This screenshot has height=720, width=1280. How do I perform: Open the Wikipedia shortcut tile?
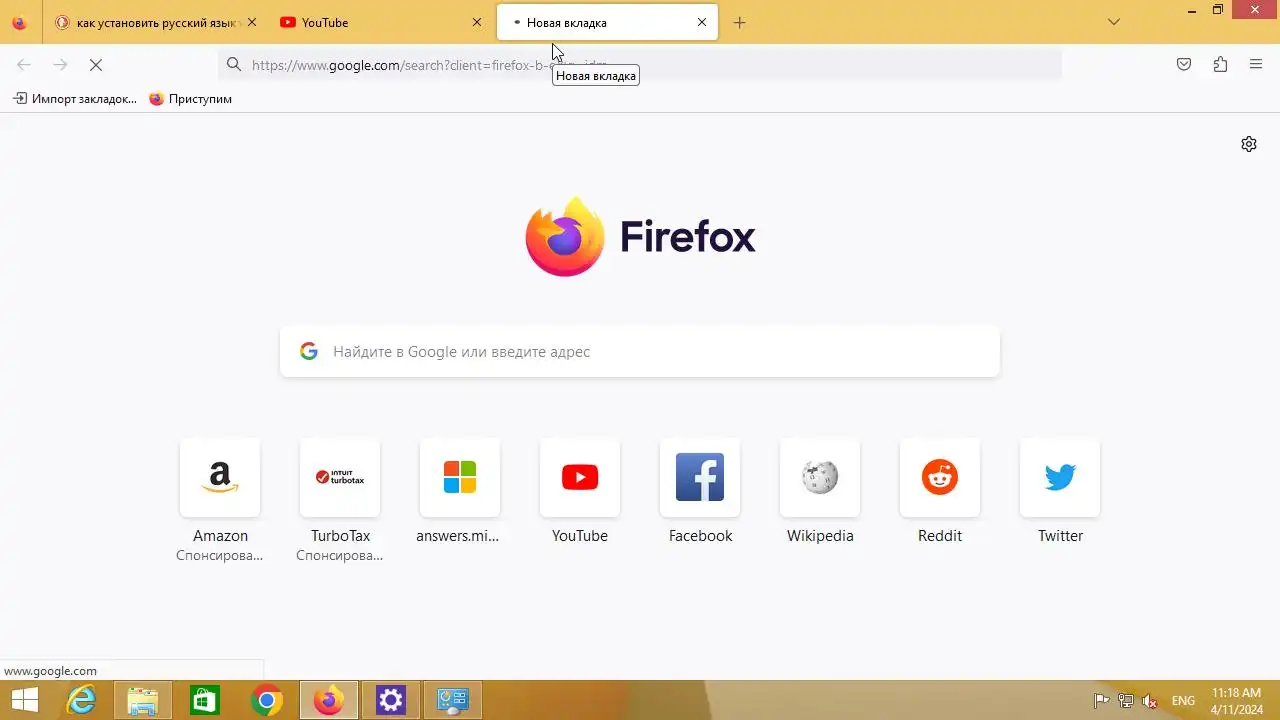820,478
